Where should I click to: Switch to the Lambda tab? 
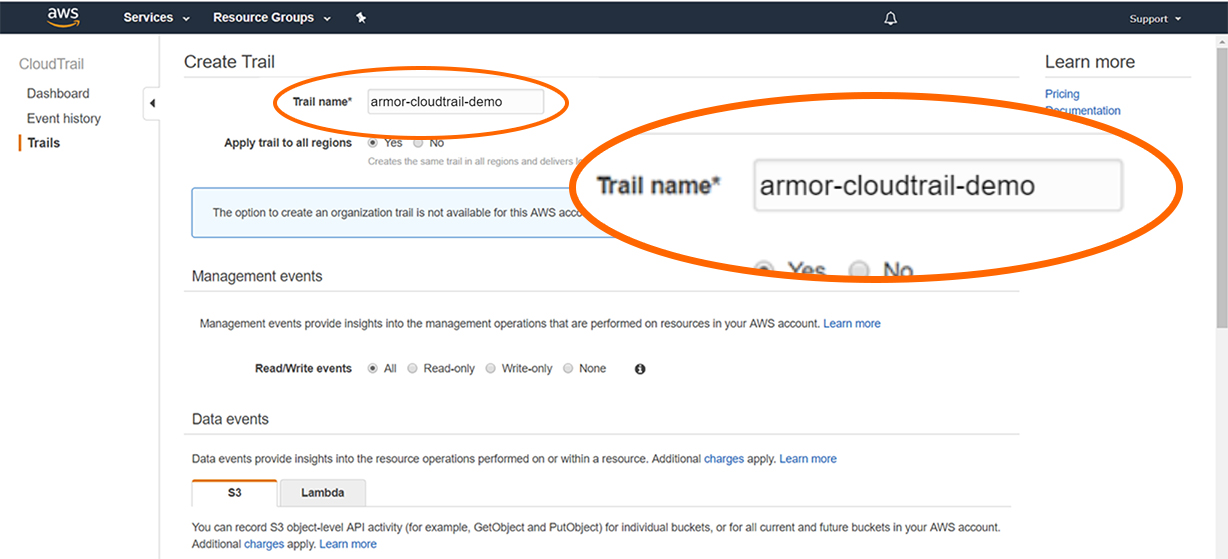[322, 492]
